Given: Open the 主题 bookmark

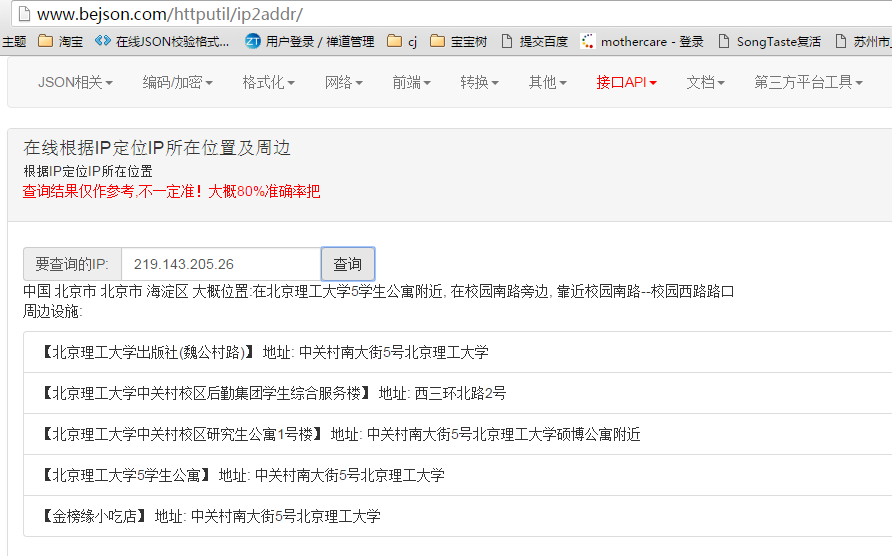Looking at the screenshot, I should (x=14, y=42).
